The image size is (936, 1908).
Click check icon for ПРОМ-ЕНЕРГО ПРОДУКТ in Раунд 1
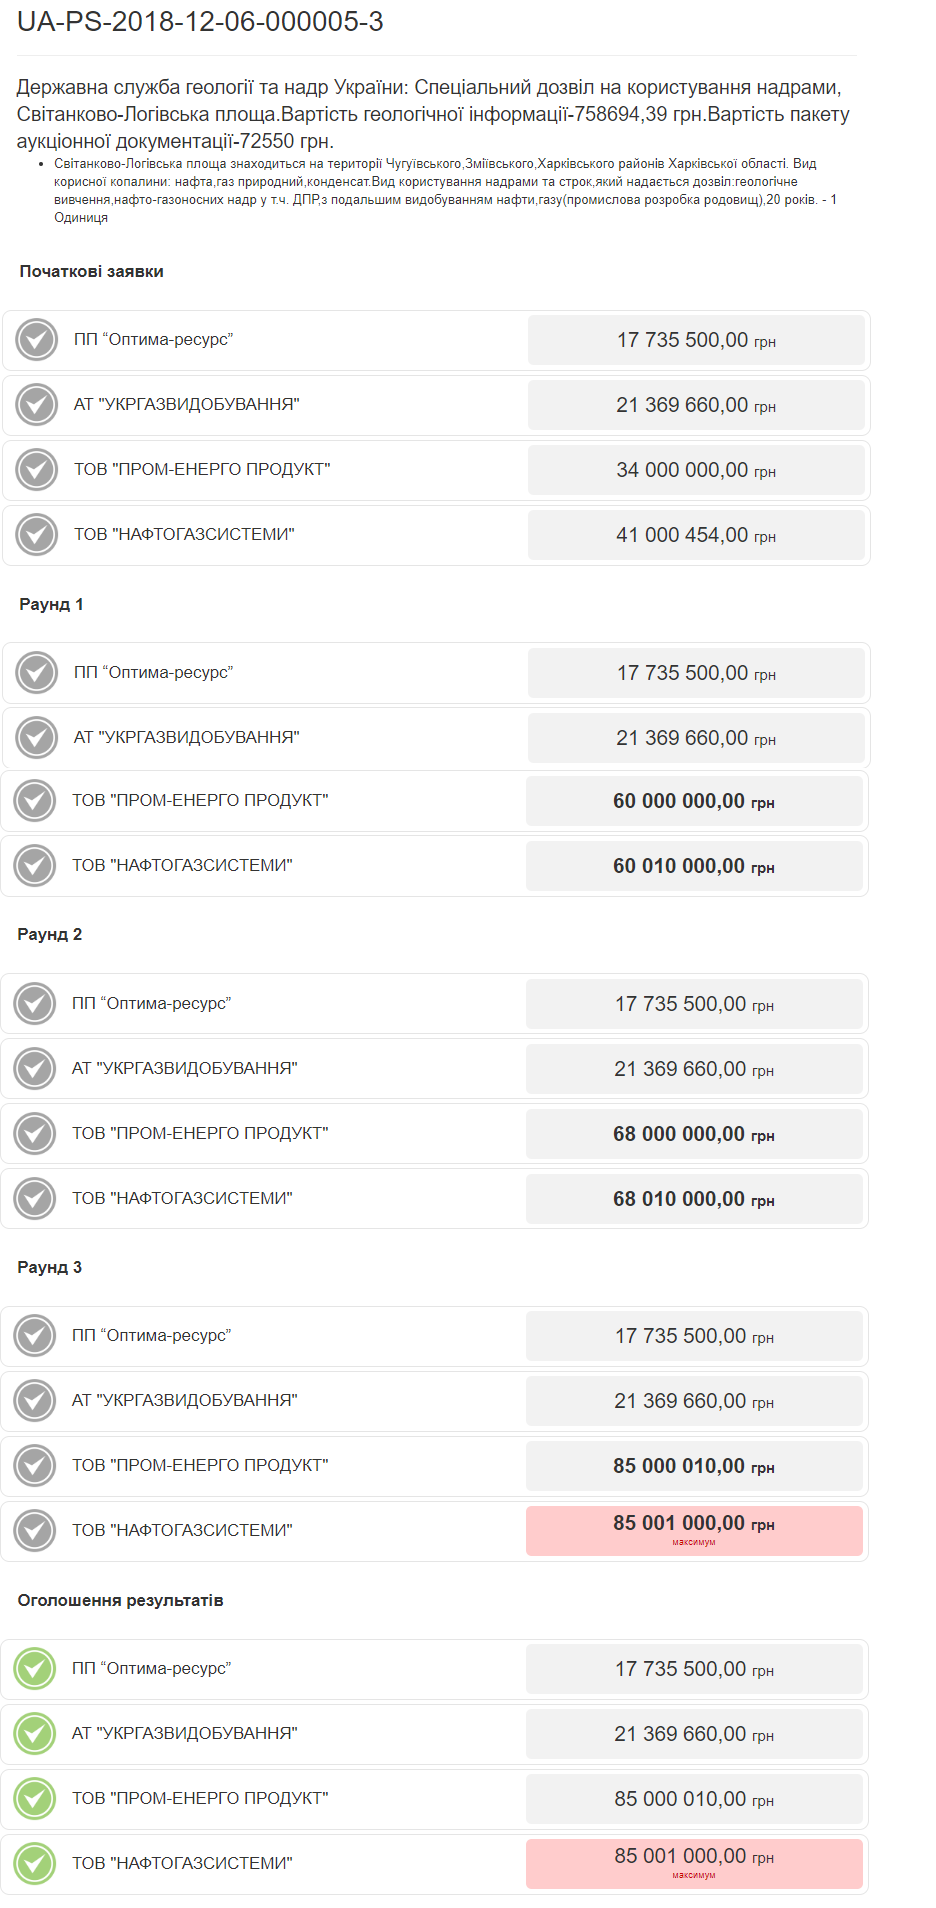coord(35,801)
